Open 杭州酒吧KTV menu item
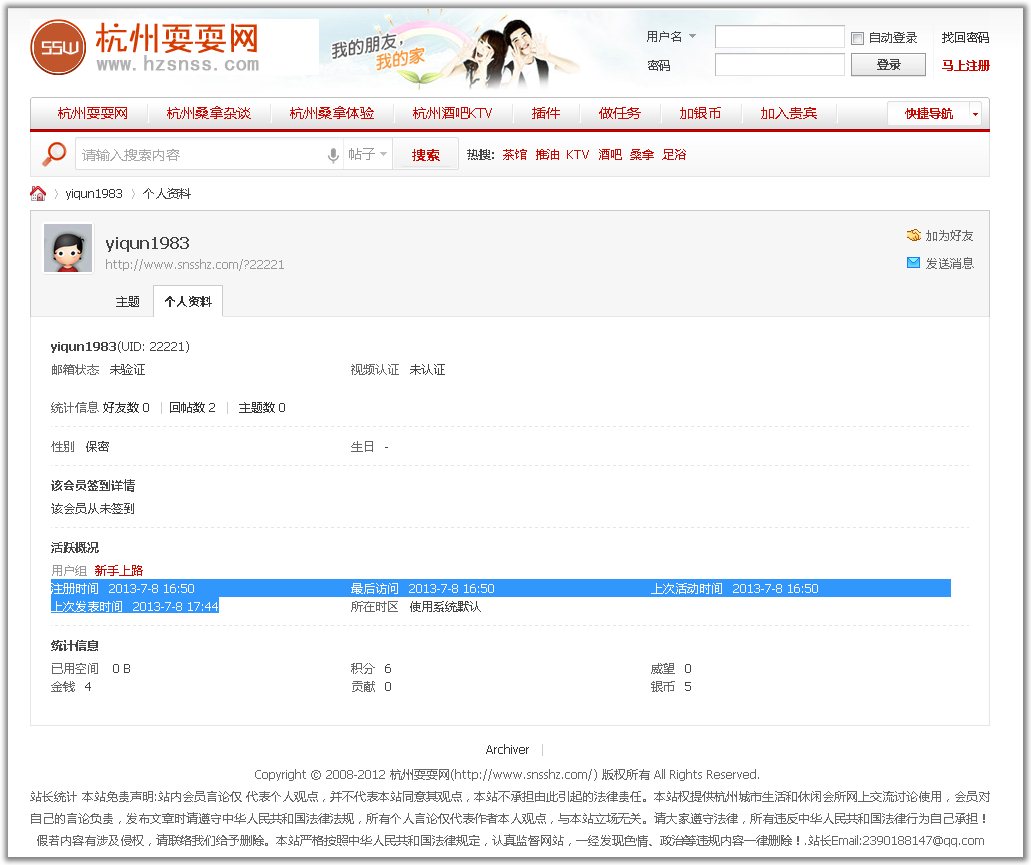The height and width of the screenshot is (865, 1031). click(x=452, y=113)
